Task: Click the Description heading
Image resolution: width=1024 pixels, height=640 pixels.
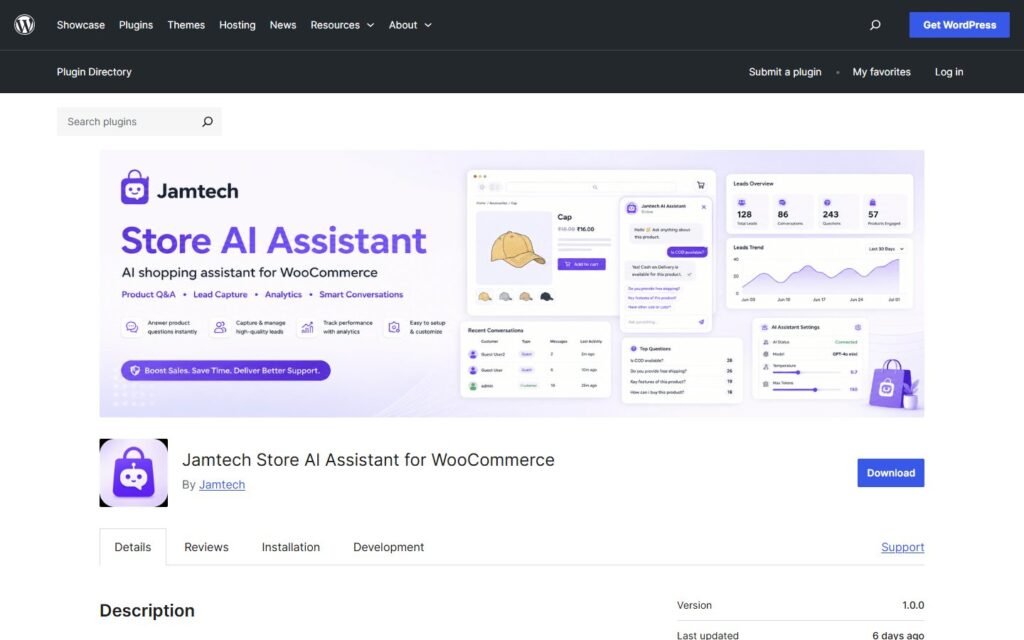Action: point(147,611)
